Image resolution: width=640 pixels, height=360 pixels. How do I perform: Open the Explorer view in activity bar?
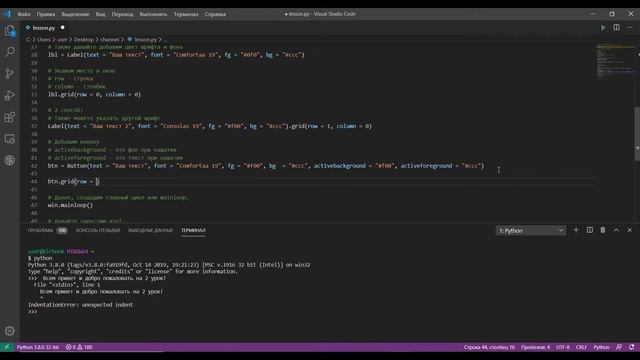[10, 31]
